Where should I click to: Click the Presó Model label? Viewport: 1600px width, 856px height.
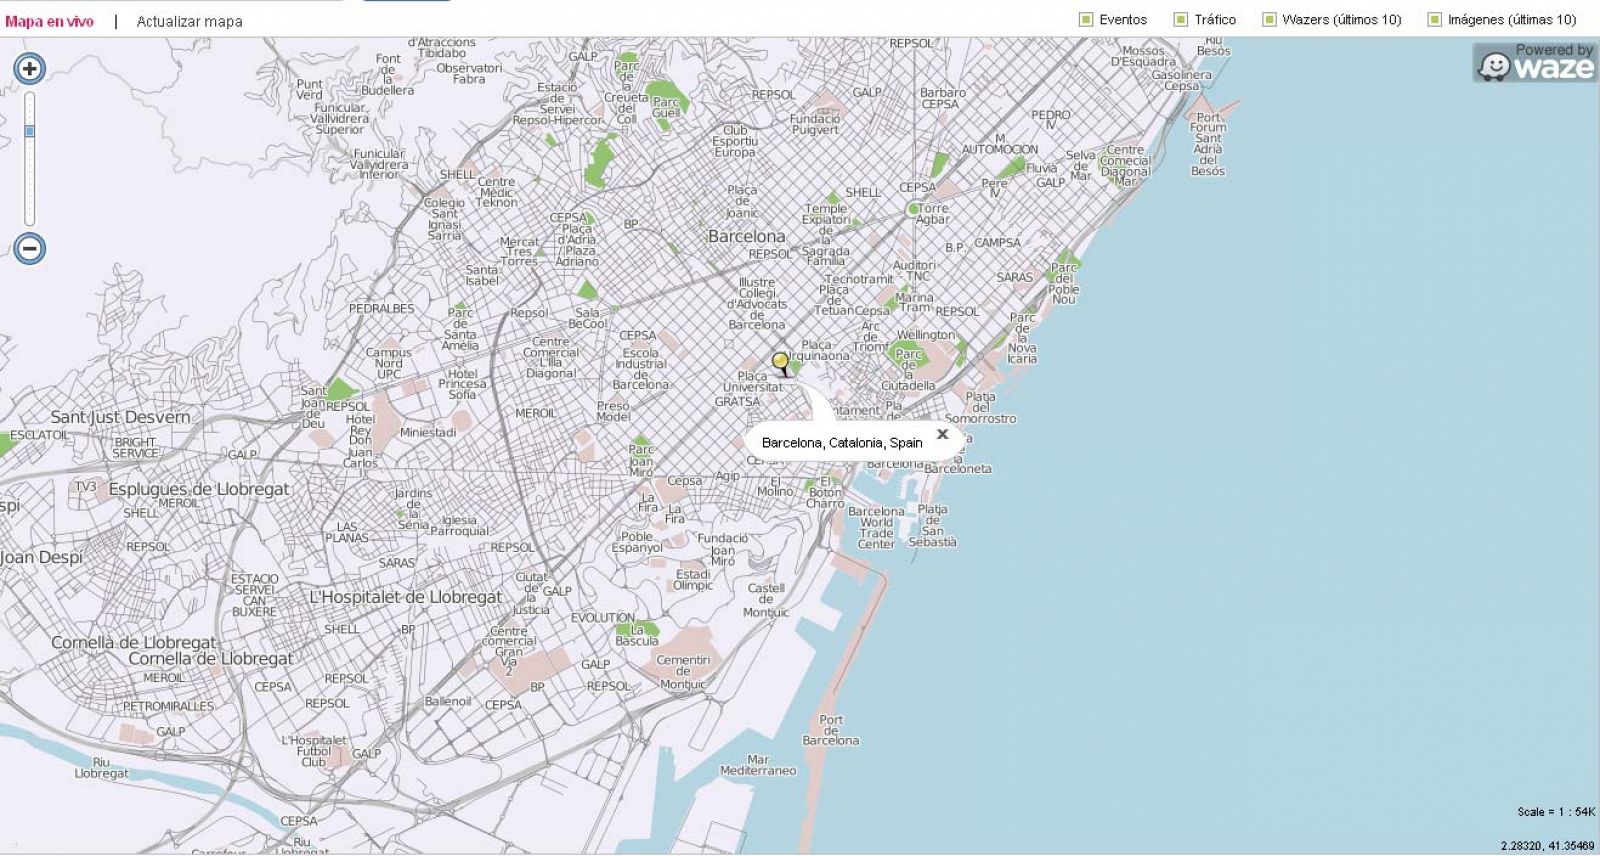pos(613,411)
